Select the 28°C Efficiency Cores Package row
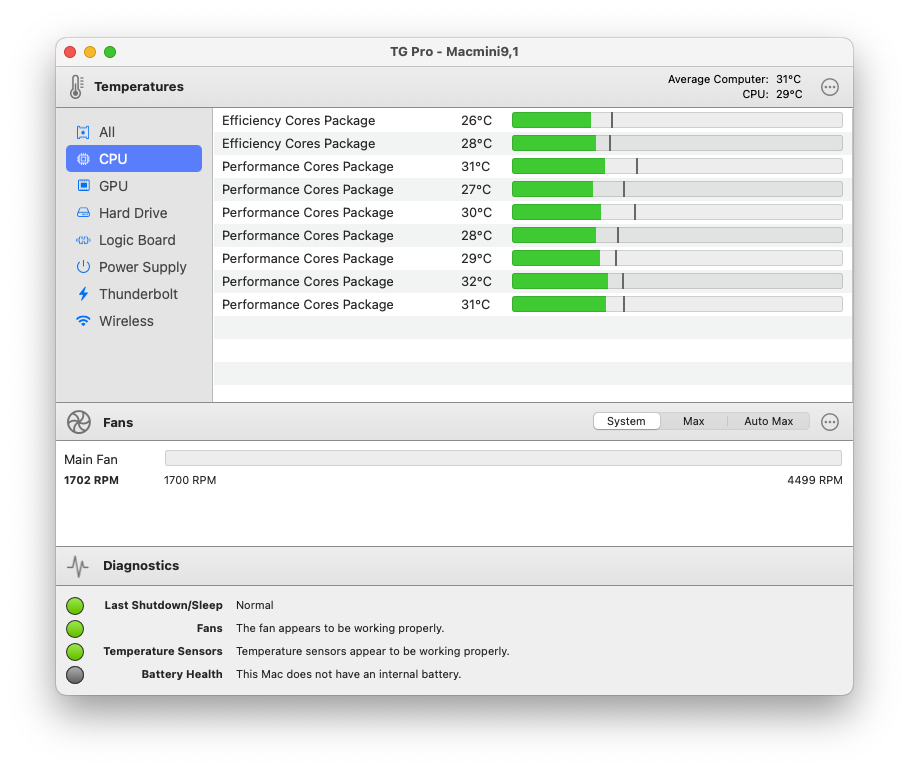This screenshot has height=769, width=909. click(x=532, y=143)
